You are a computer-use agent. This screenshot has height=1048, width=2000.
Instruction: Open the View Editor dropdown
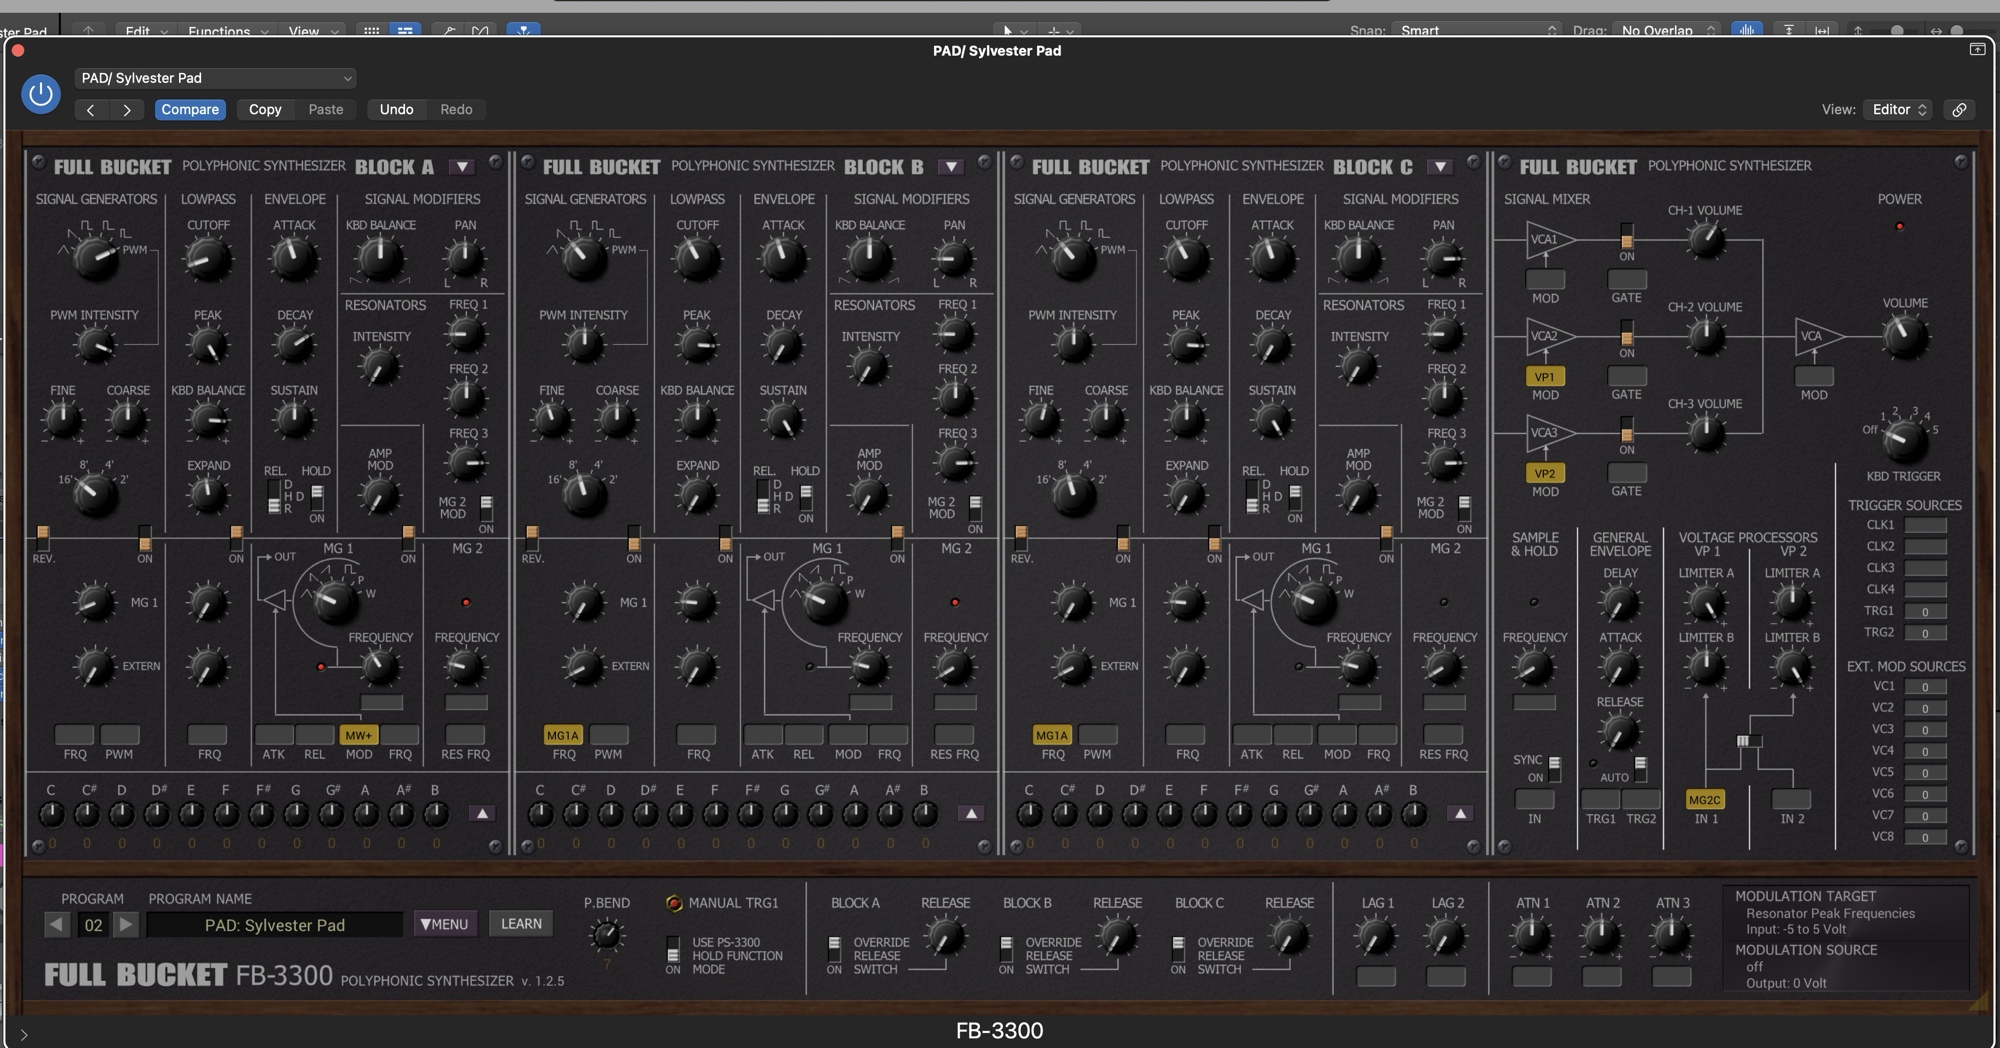[x=1899, y=110]
